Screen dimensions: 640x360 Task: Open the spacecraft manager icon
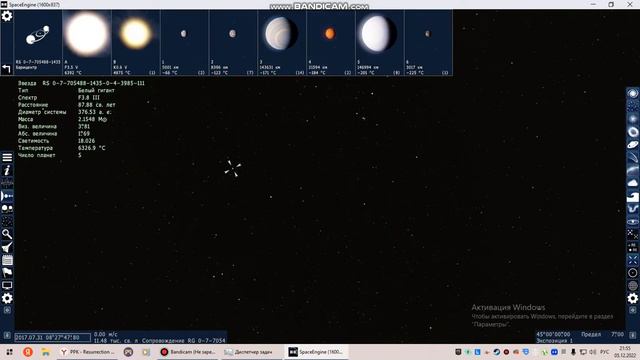point(7,247)
